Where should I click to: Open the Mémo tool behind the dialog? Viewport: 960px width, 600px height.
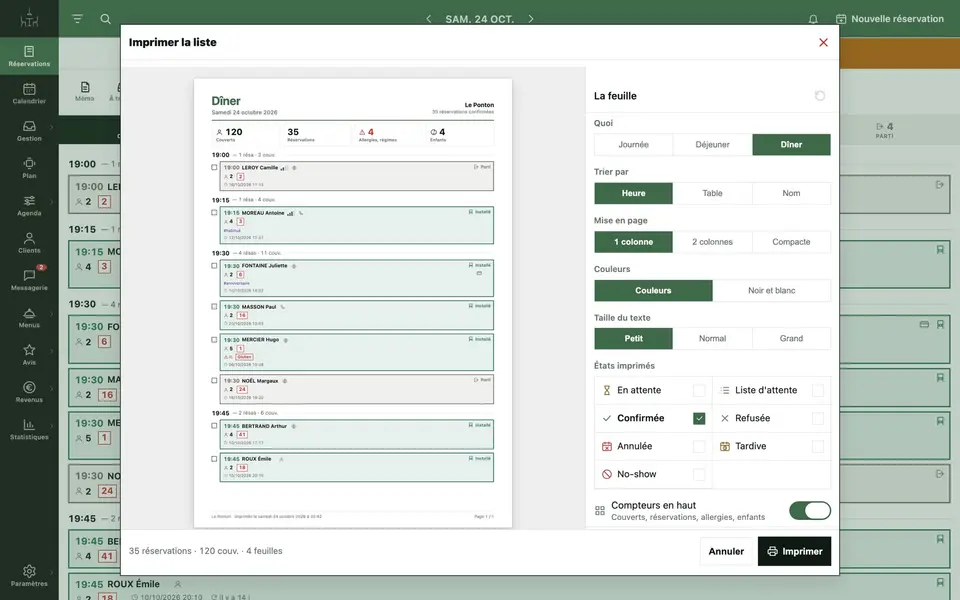pos(84,91)
